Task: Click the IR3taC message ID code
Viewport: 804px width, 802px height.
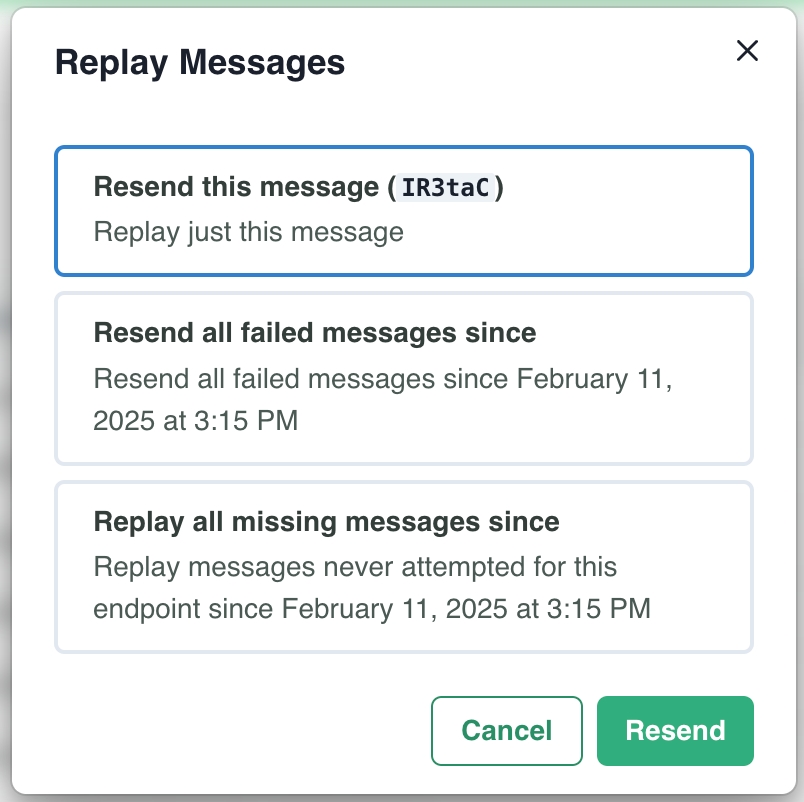Action: [x=447, y=188]
